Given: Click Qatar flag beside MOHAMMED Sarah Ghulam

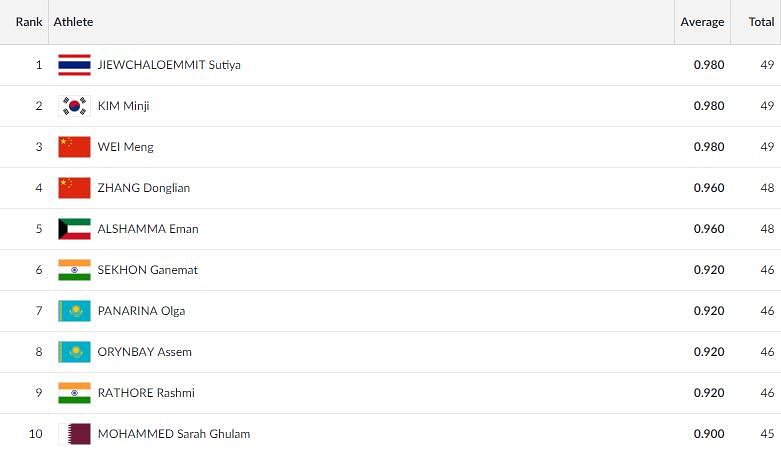Looking at the screenshot, I should coord(74,434).
